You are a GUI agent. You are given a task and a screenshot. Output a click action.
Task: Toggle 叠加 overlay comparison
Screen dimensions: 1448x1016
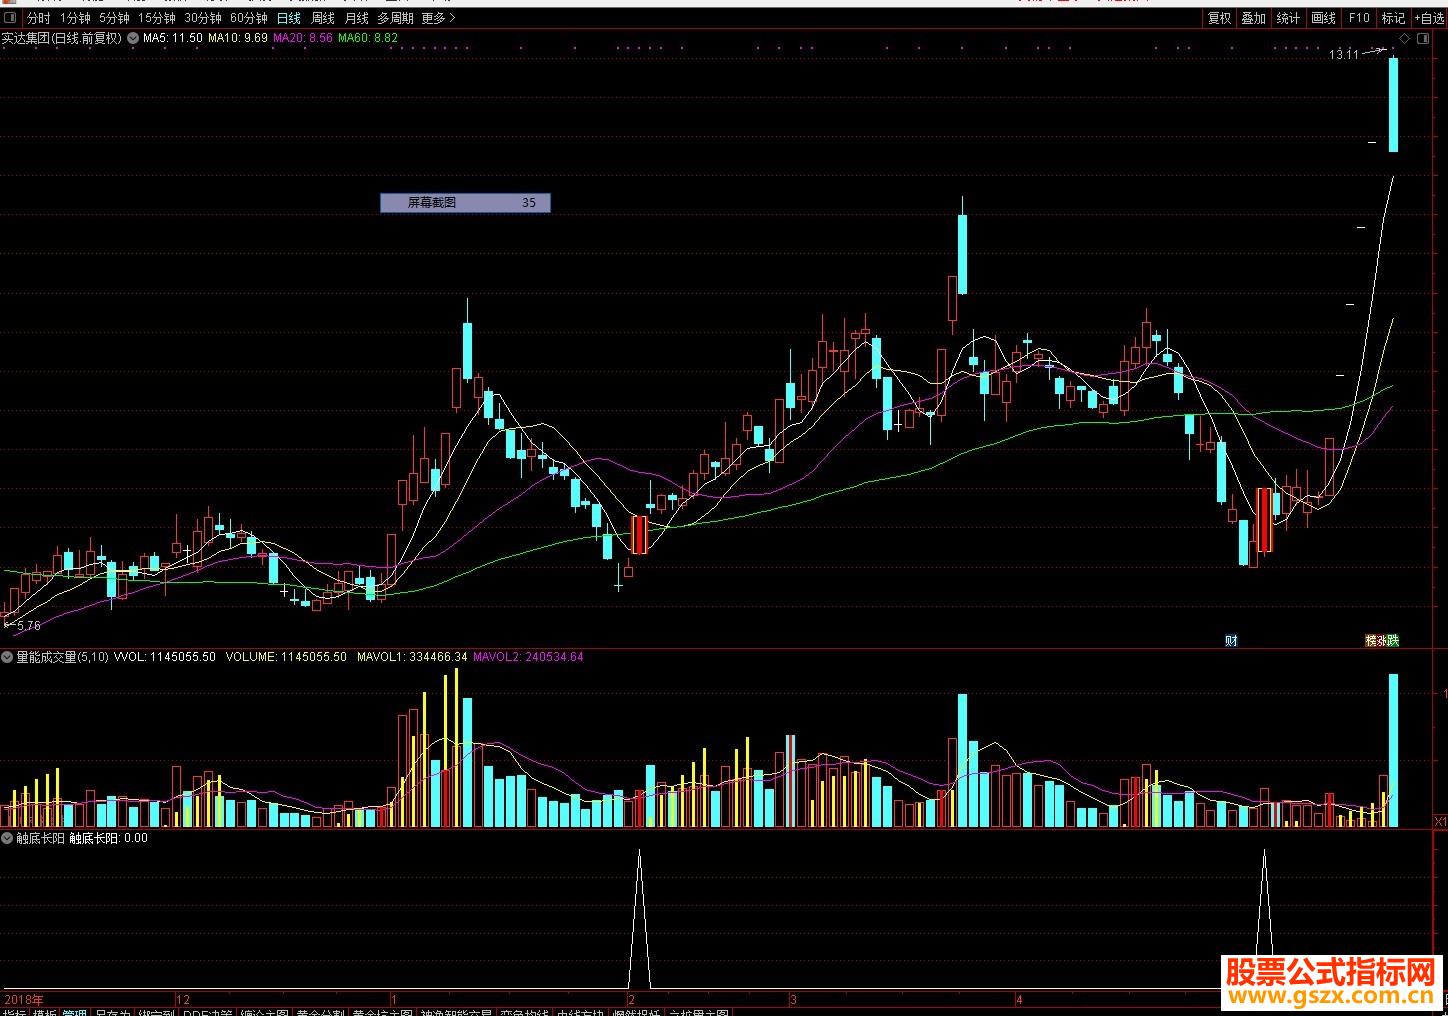point(1253,18)
